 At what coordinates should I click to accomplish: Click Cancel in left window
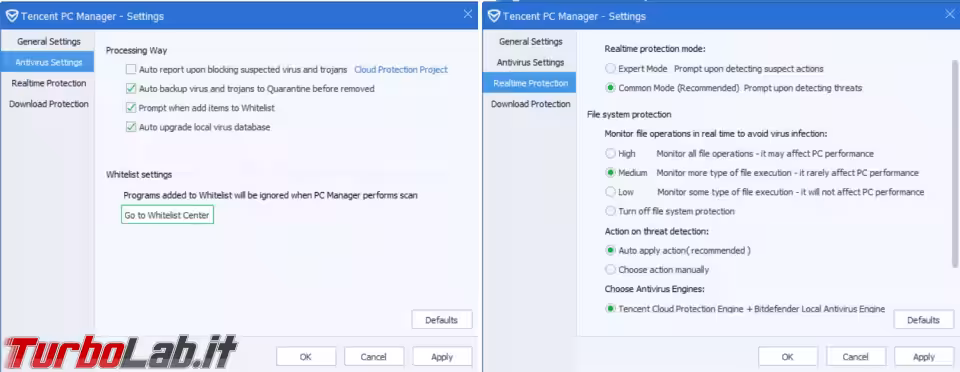pos(373,357)
